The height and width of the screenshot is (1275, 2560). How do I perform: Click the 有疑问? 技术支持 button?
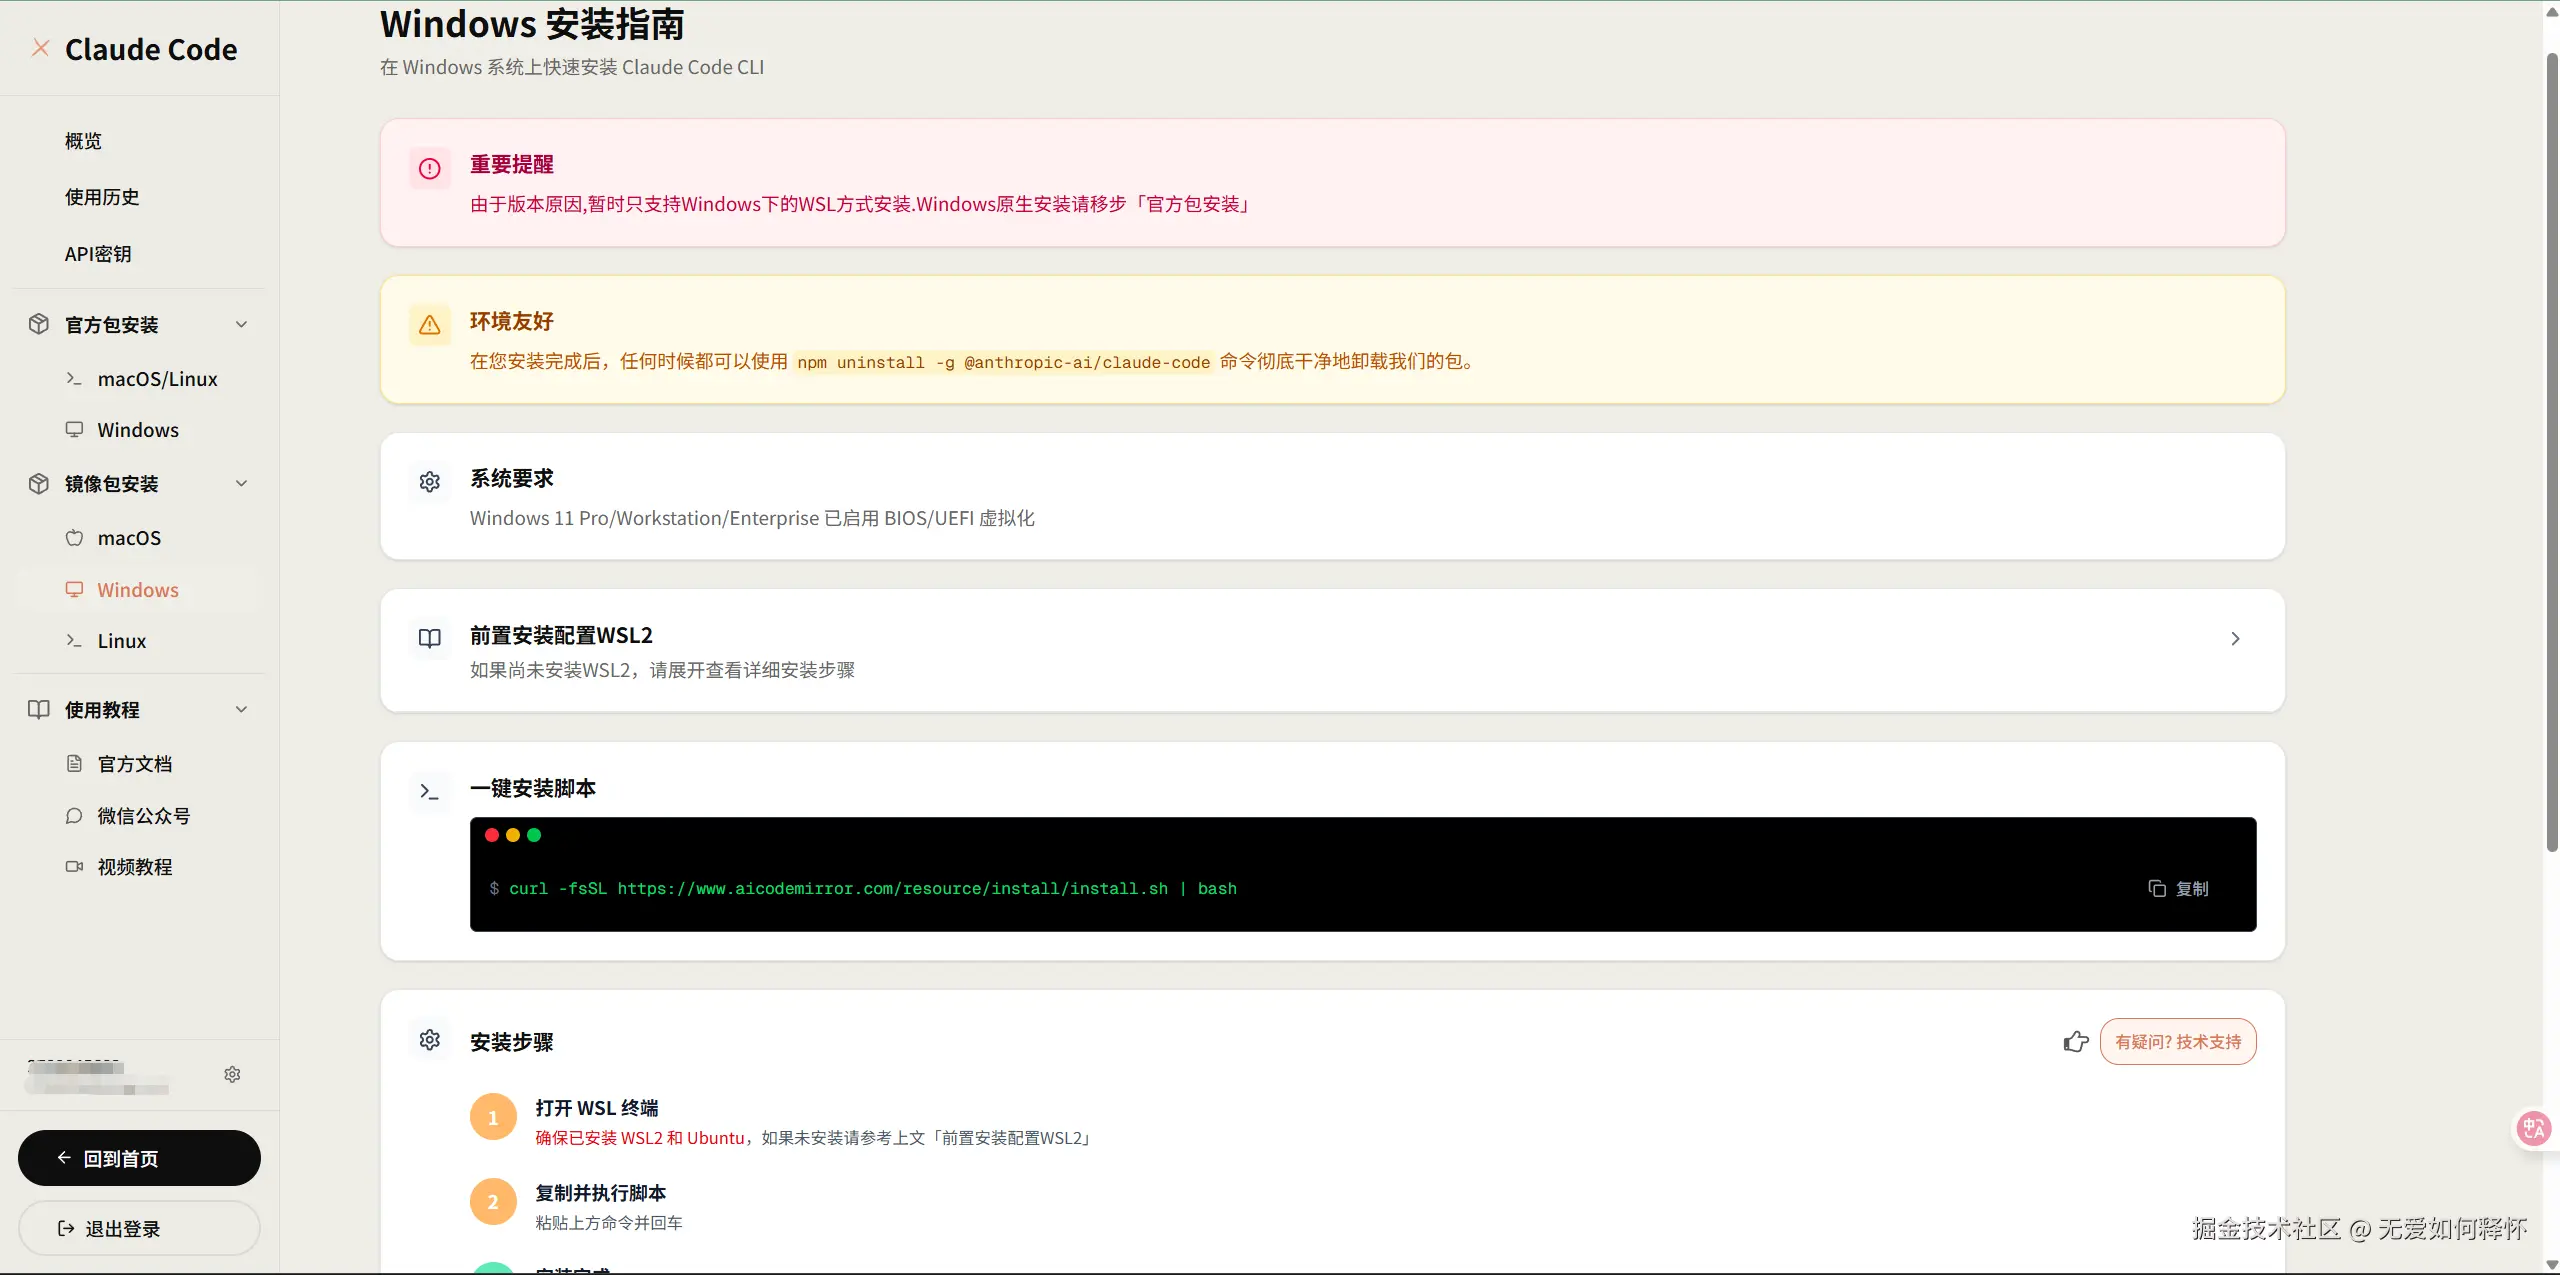click(2177, 1042)
